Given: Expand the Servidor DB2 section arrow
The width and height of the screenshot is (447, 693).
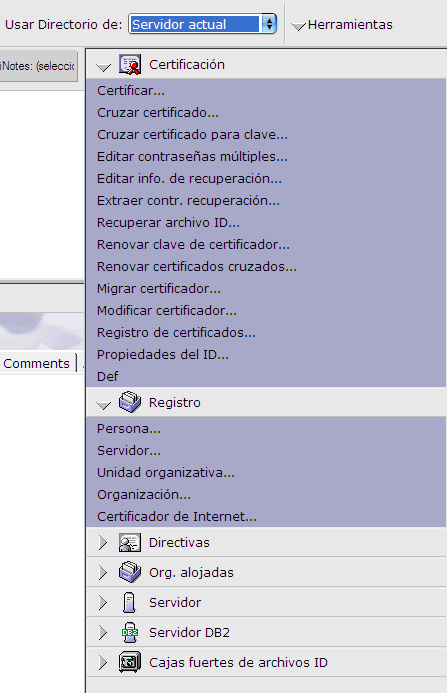Looking at the screenshot, I should pyautogui.click(x=103, y=632).
